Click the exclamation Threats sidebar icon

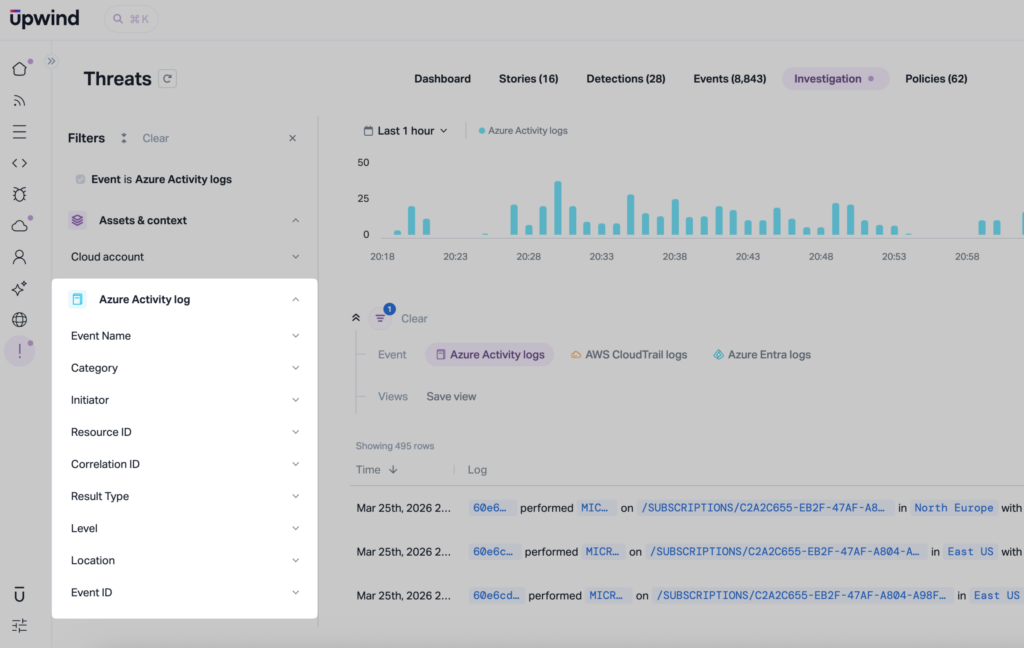[x=20, y=351]
